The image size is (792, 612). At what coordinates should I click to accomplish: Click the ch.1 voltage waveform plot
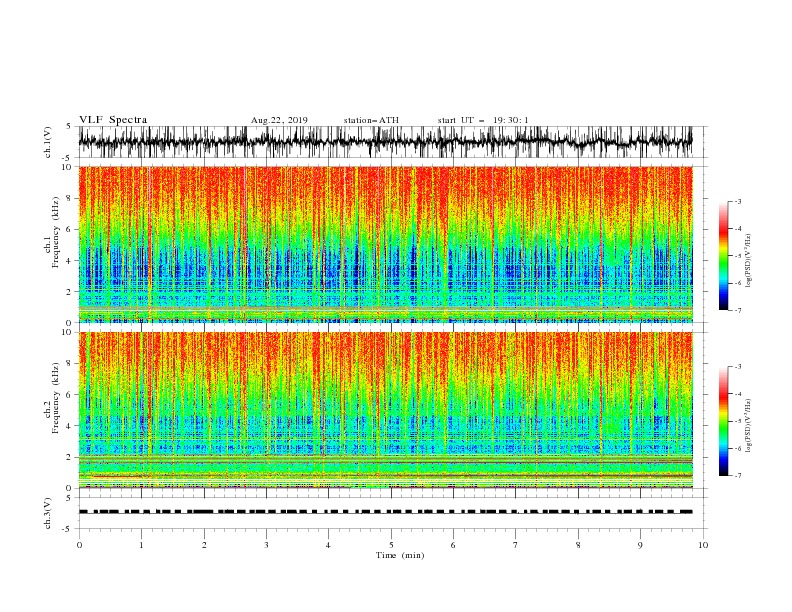click(385, 142)
